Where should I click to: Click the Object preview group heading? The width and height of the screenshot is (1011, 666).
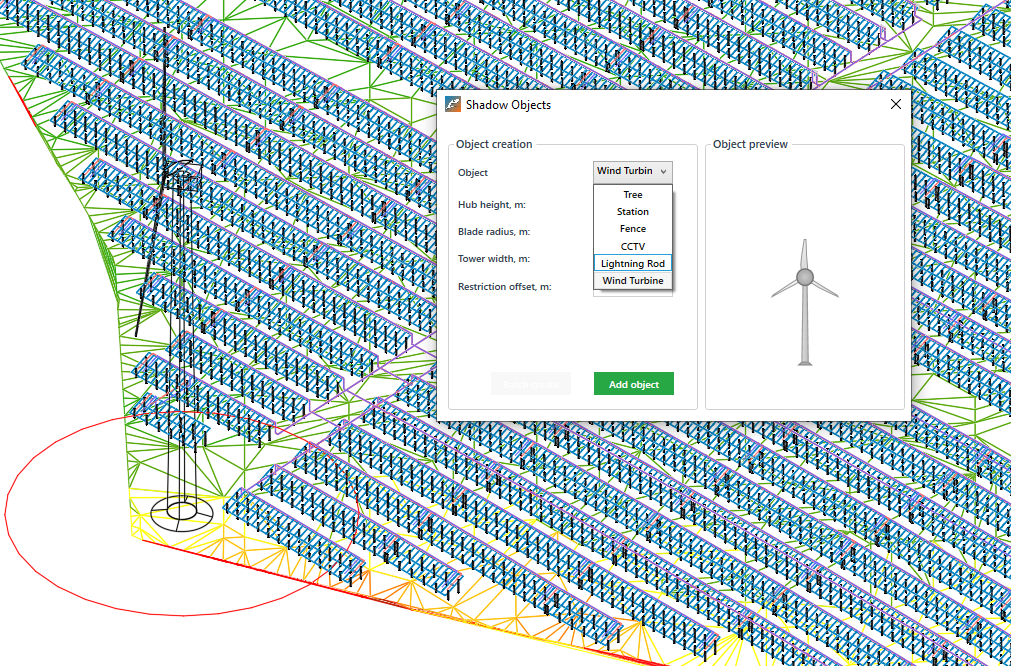pyautogui.click(x=751, y=144)
